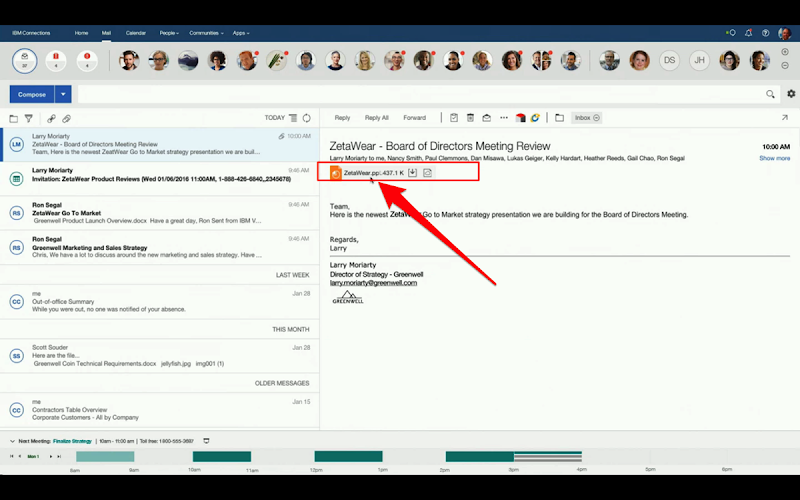Screen dimensions: 800x500
Task: Open the folders icon above message list
Action: point(14,118)
